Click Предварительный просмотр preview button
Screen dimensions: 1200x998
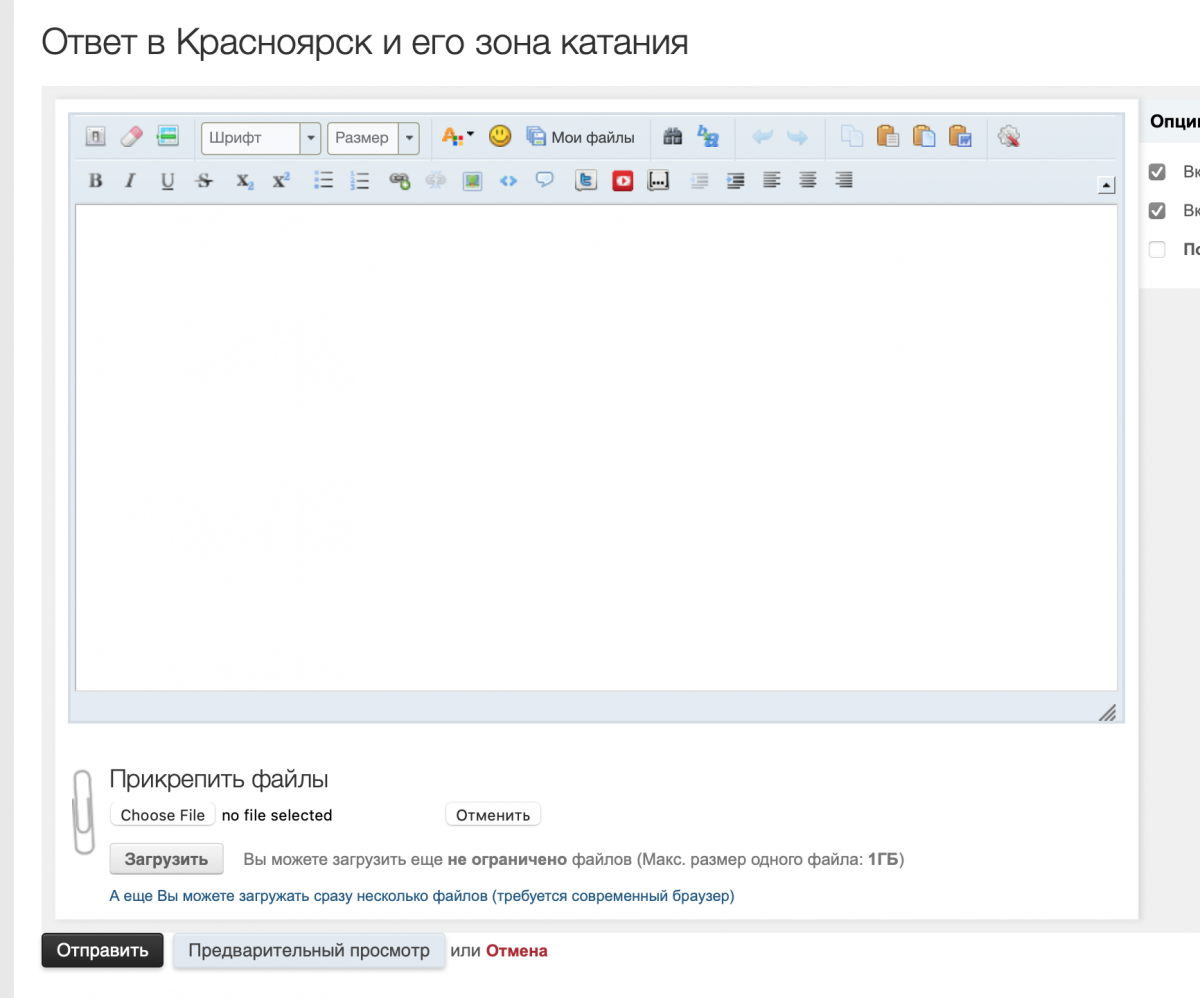pyautogui.click(x=309, y=950)
